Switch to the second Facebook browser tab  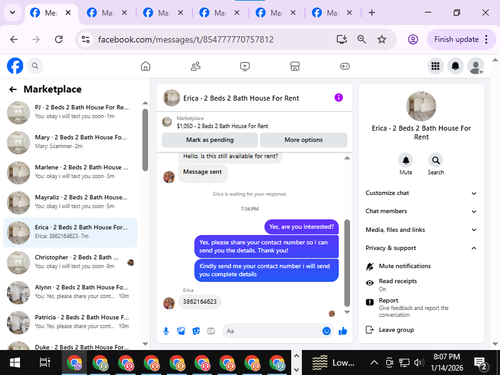(107, 13)
